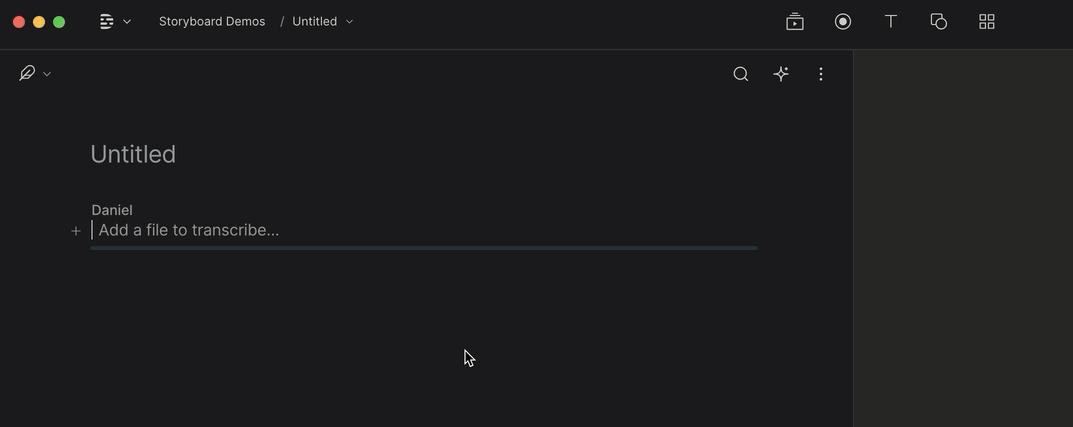
Task: Click the Untitled project name in breadcrumb
Action: point(314,21)
